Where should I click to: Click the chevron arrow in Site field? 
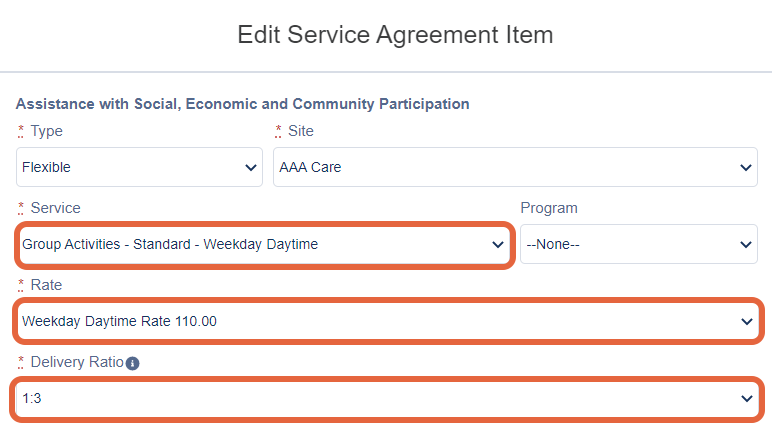pyautogui.click(x=745, y=167)
